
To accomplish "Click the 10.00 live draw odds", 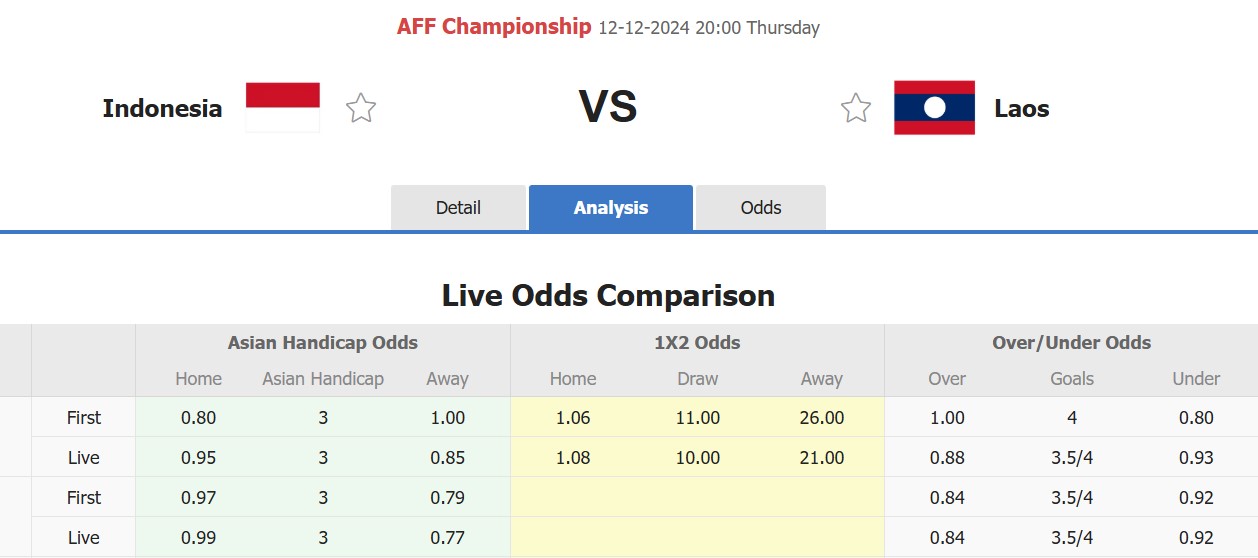I will click(x=698, y=458).
